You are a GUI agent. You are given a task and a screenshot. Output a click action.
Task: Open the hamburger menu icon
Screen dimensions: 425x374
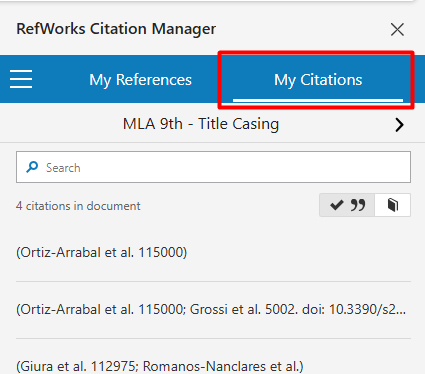click(x=21, y=79)
